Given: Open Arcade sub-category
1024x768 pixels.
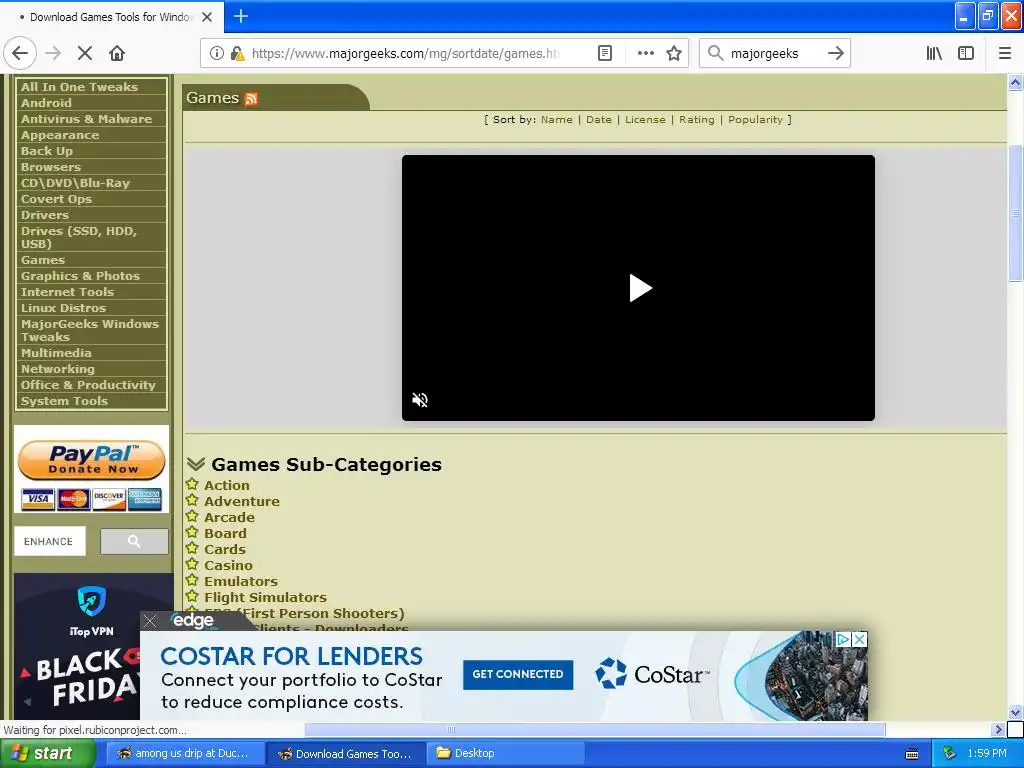Looking at the screenshot, I should pos(229,517).
